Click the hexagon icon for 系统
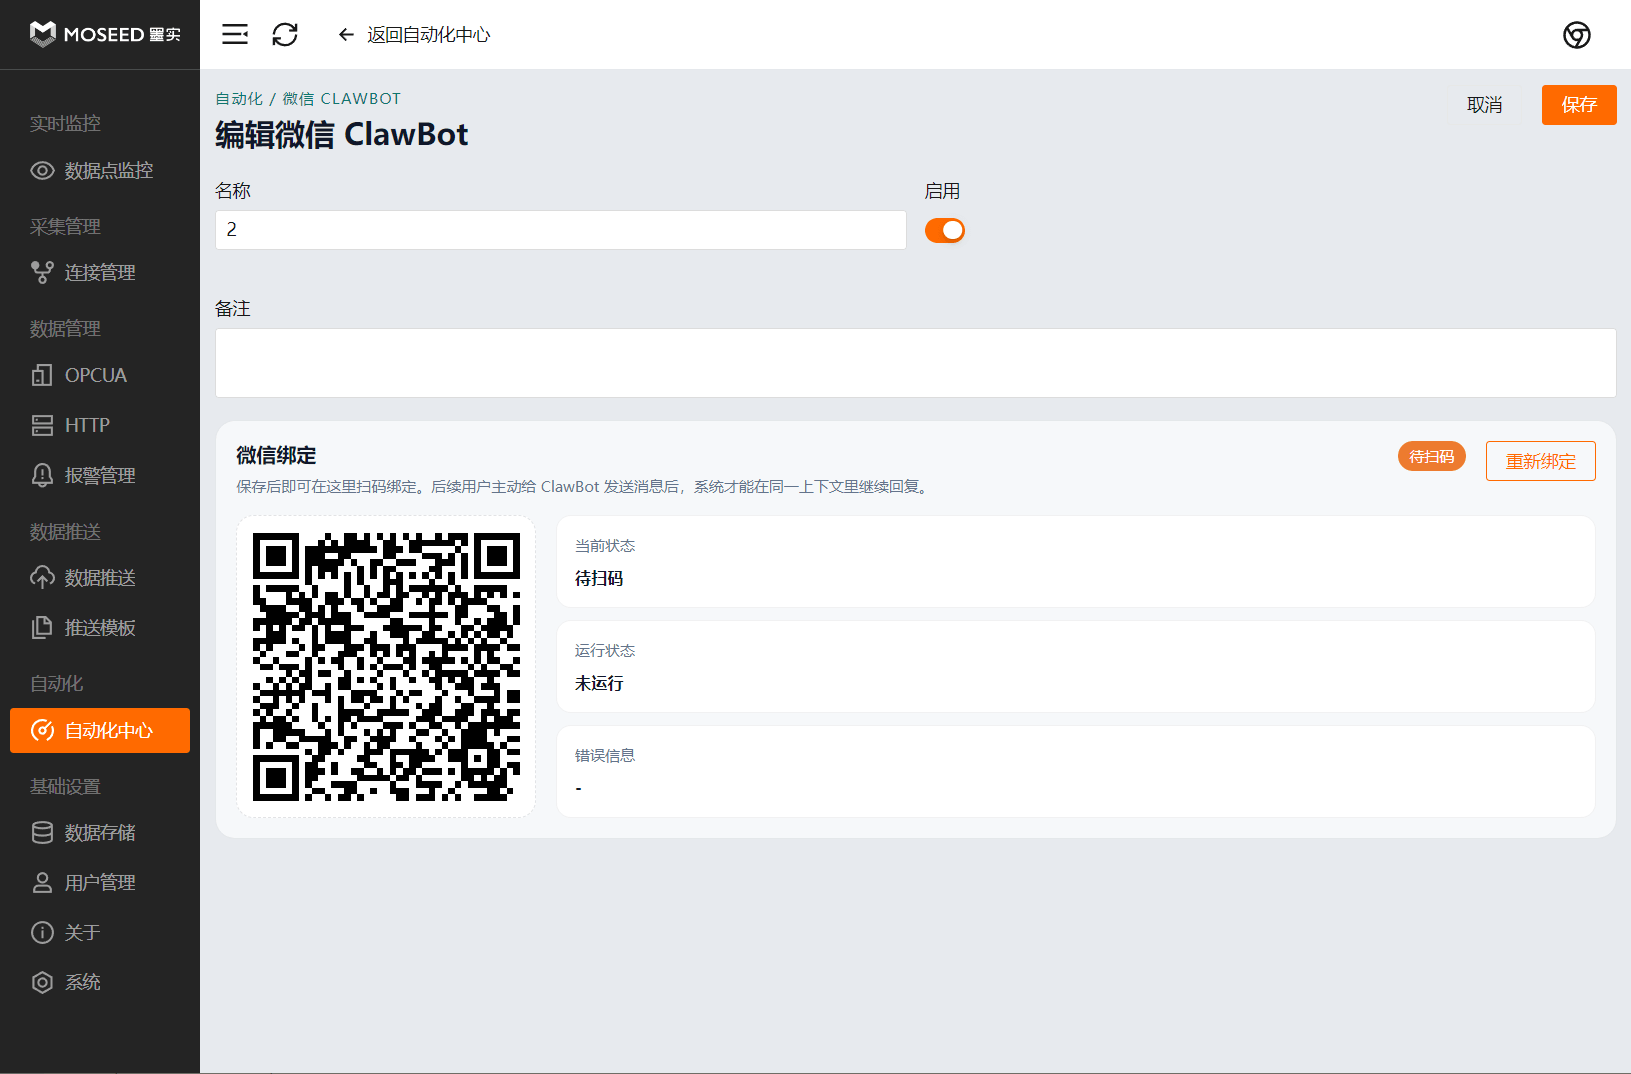This screenshot has height=1074, width=1631. tap(42, 983)
